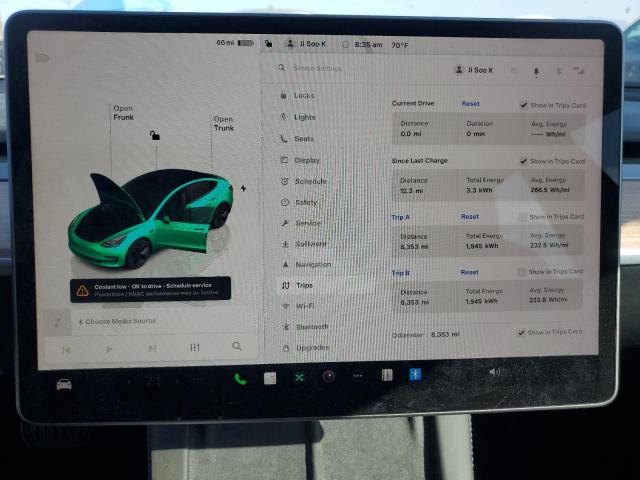Tap the green phone icon in dock
The width and height of the screenshot is (640, 480).
[x=240, y=378]
